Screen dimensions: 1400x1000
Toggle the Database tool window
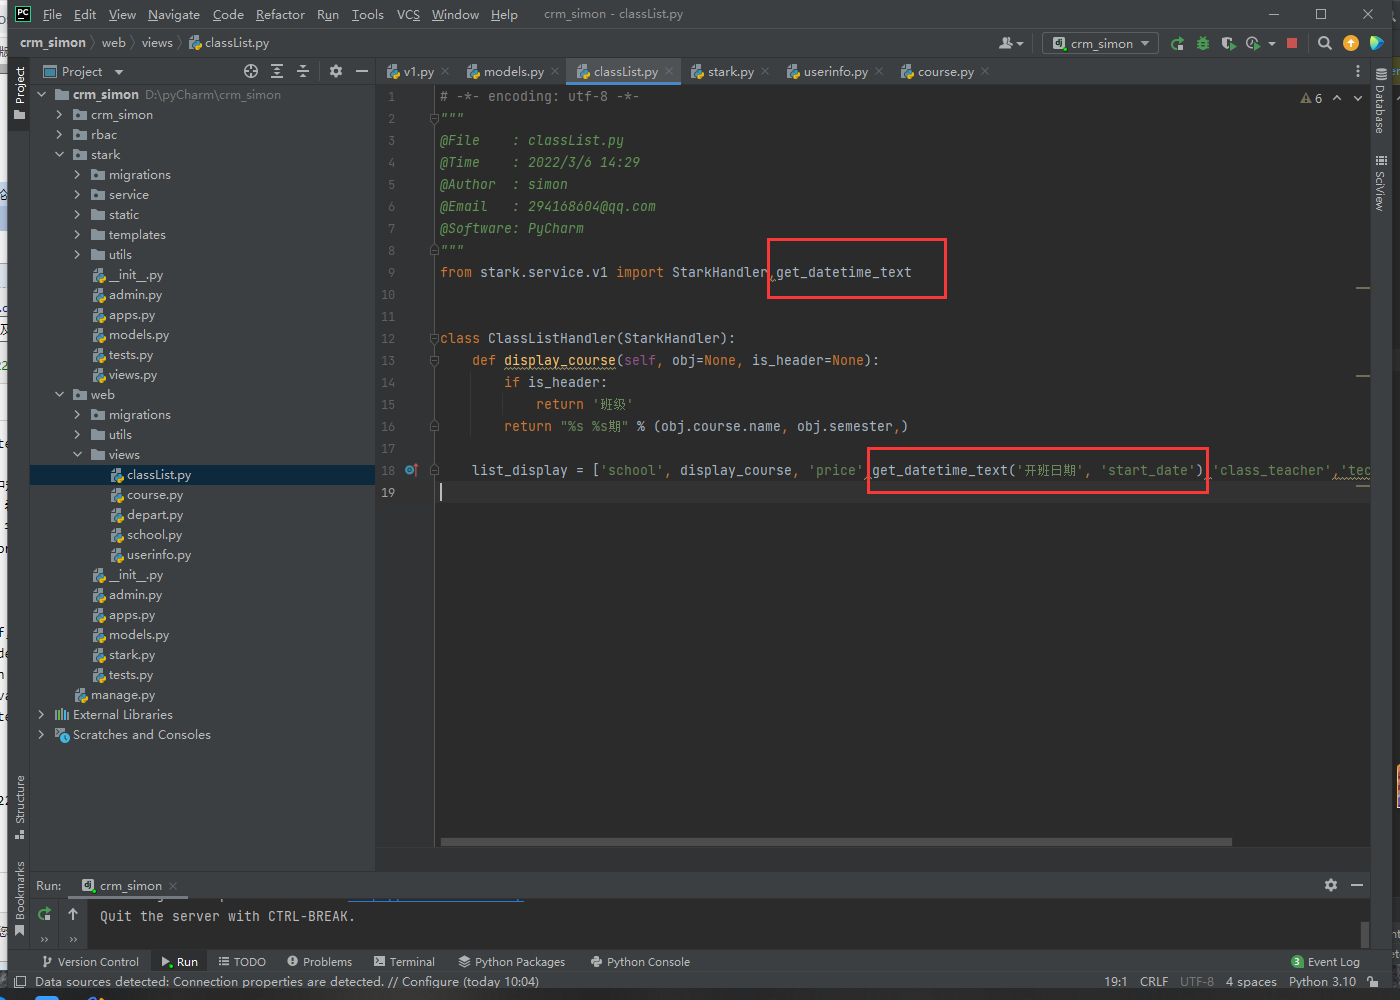1381,101
